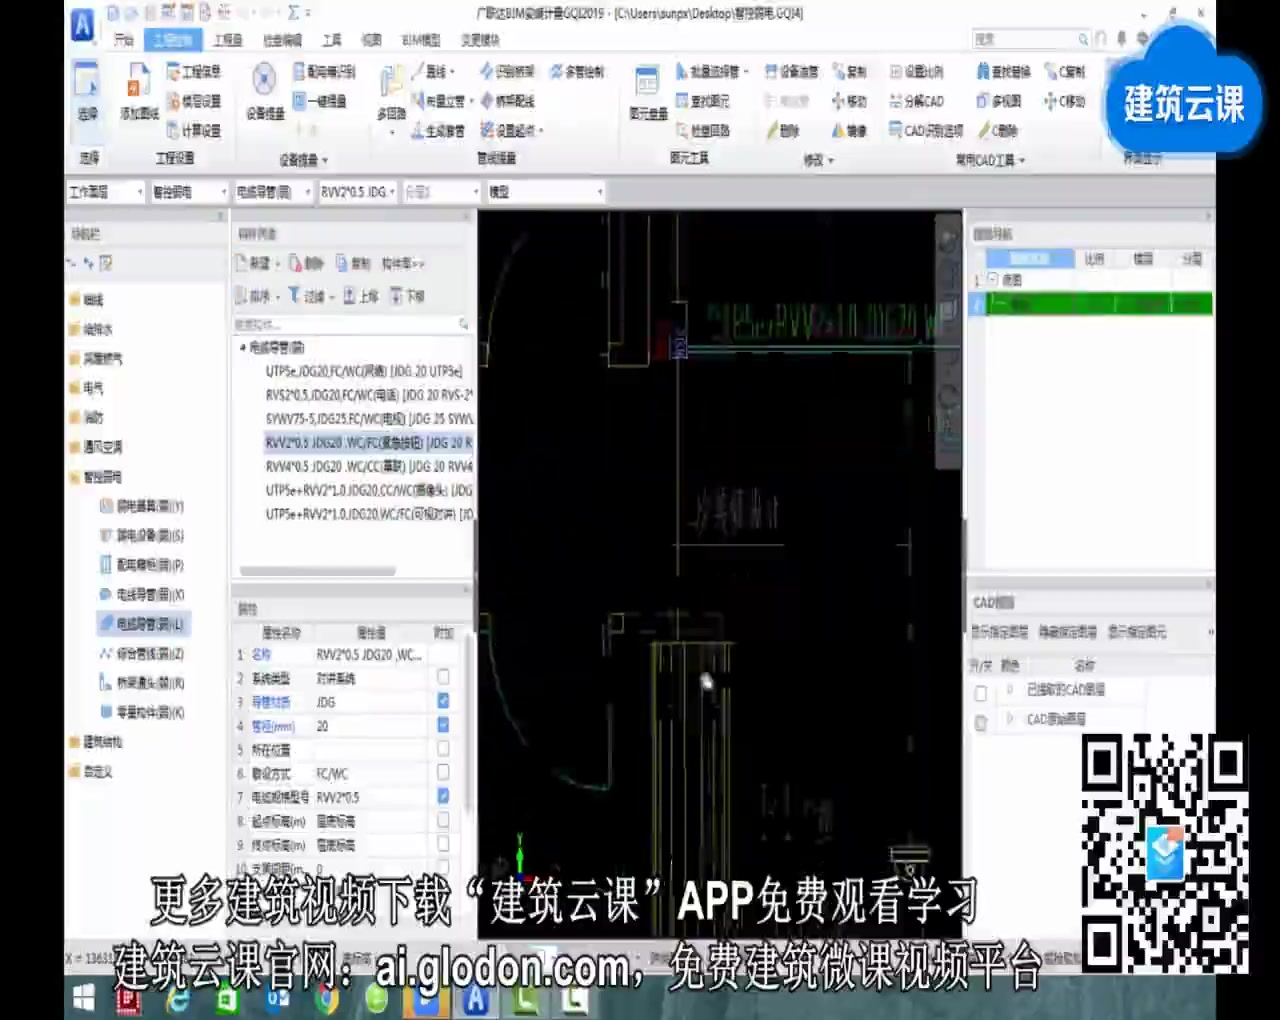Toggle checkbox for 系统类型 property row
The width and height of the screenshot is (1280, 1020).
click(443, 677)
